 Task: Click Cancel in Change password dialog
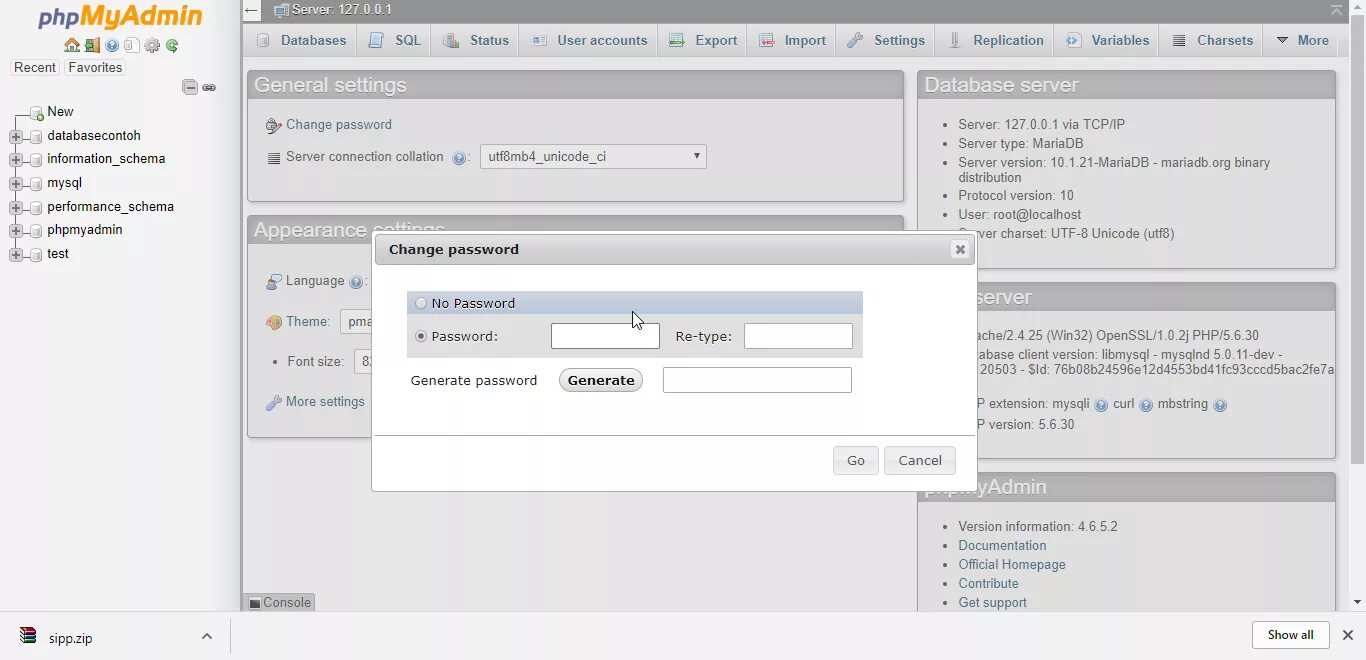920,460
